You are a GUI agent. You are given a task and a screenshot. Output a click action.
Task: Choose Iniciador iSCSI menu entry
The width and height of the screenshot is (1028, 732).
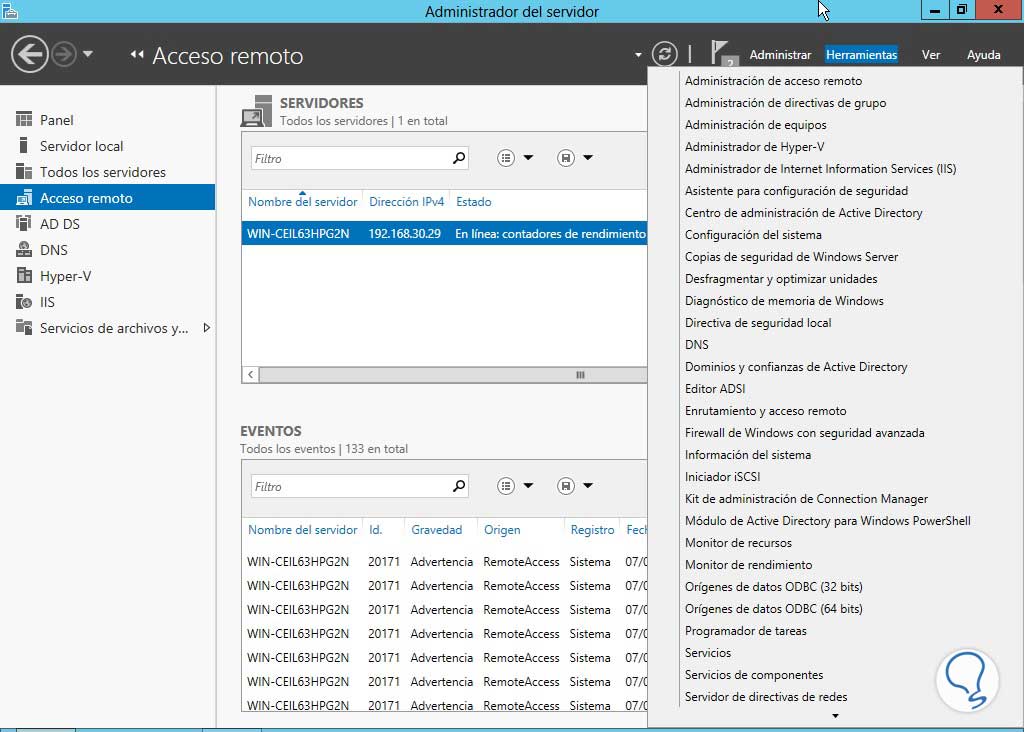(722, 476)
